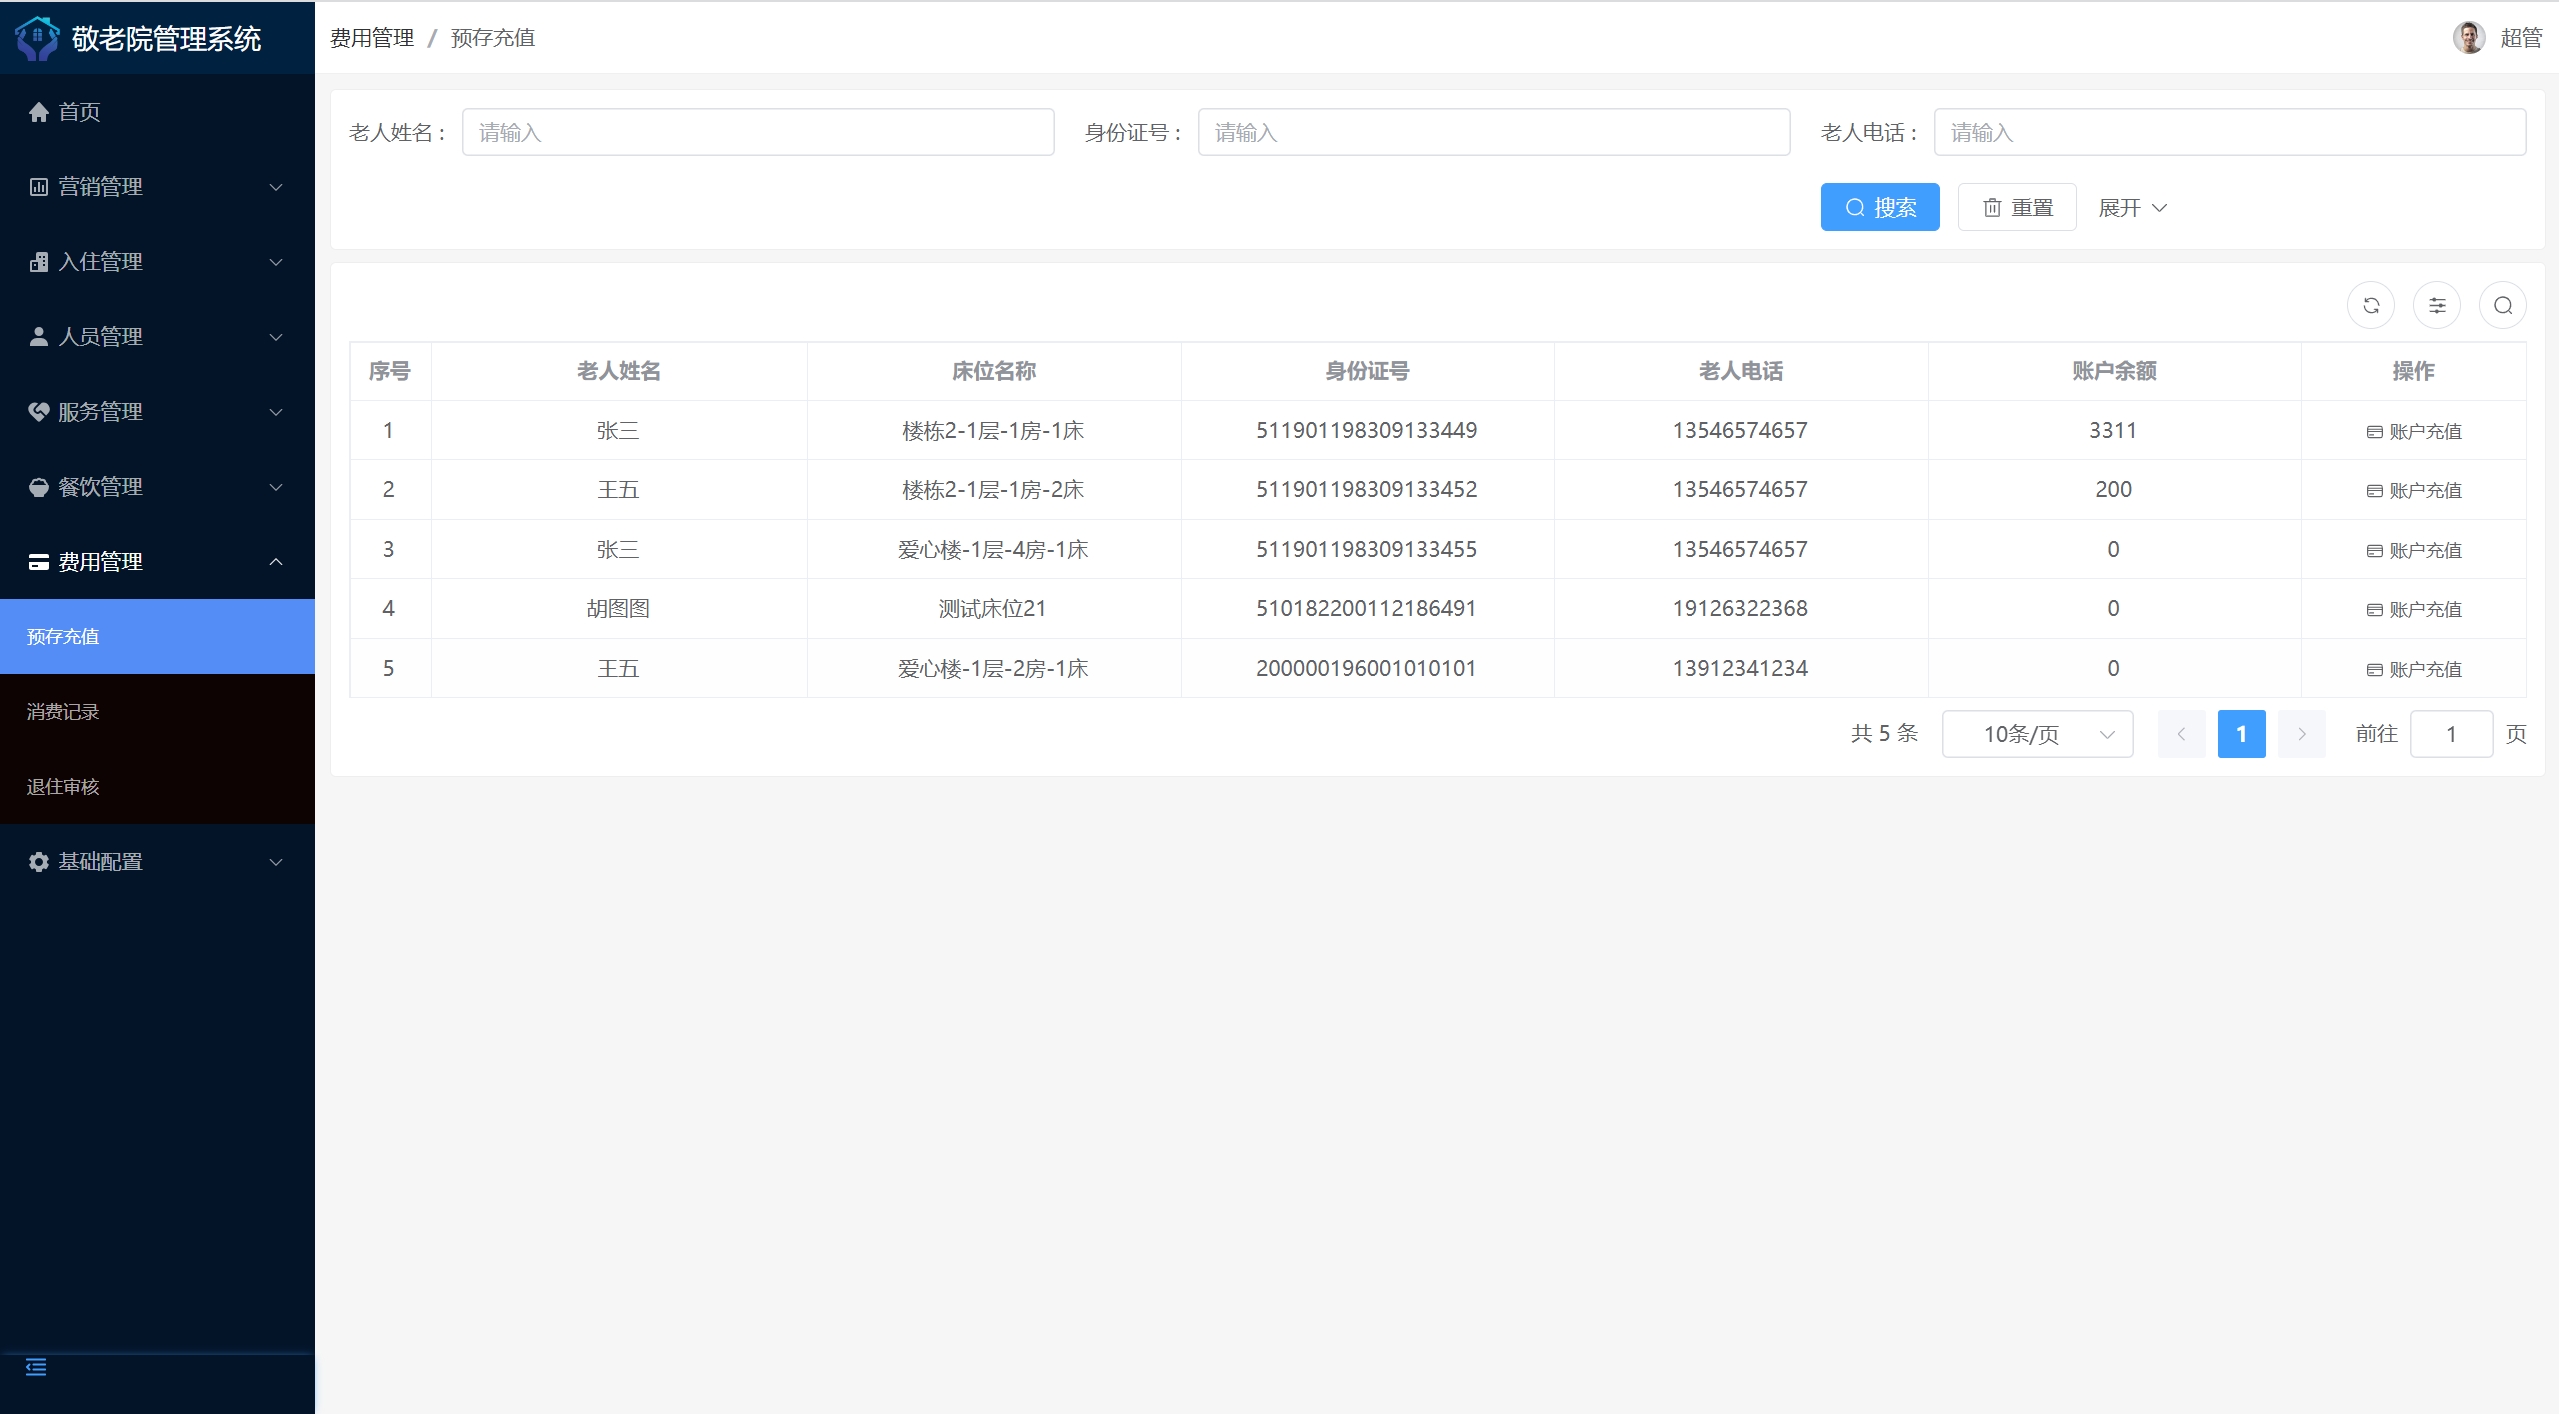Click the blue 搜索 button
The image size is (2559, 1414).
point(1879,207)
